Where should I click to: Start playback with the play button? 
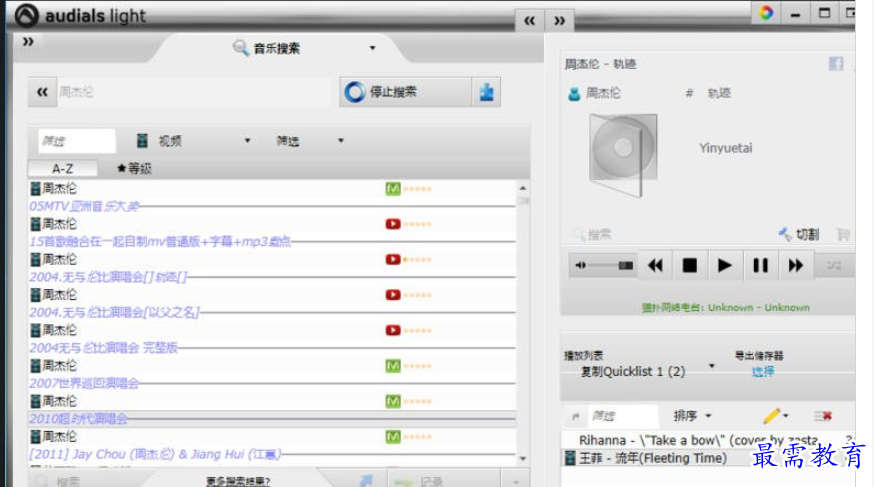724,265
